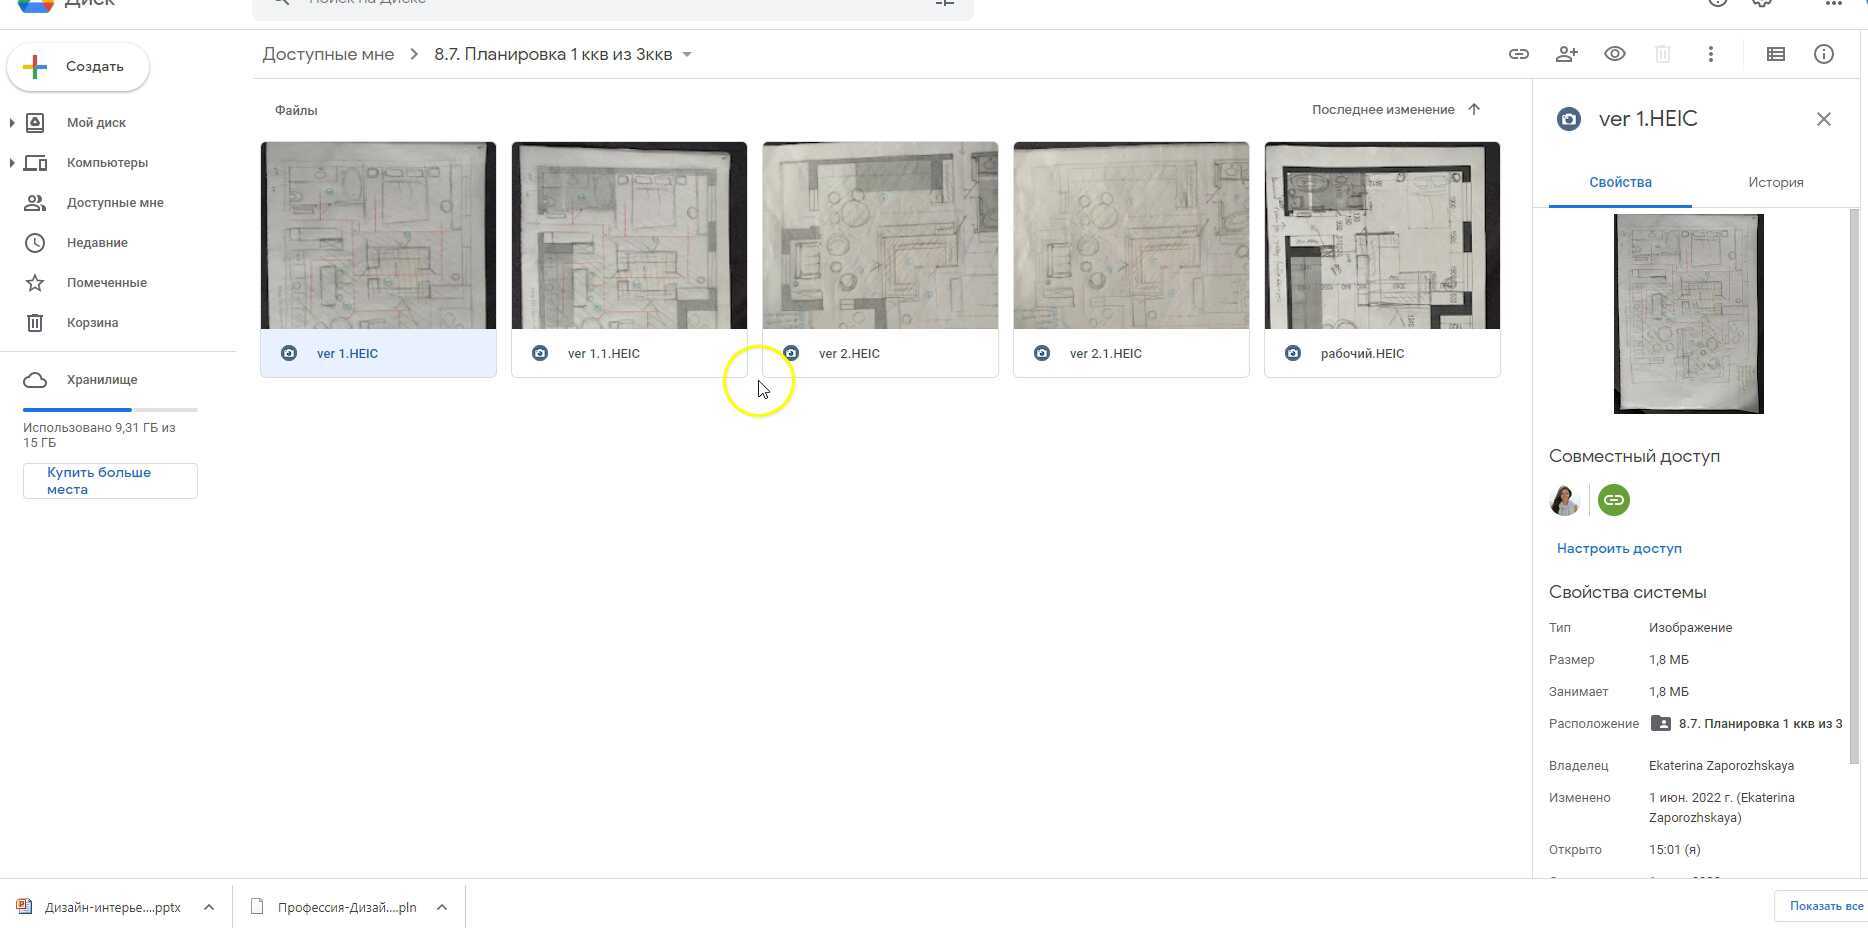The image size is (1868, 928).
Task: Open the three-dot more actions menu
Action: [1710, 54]
